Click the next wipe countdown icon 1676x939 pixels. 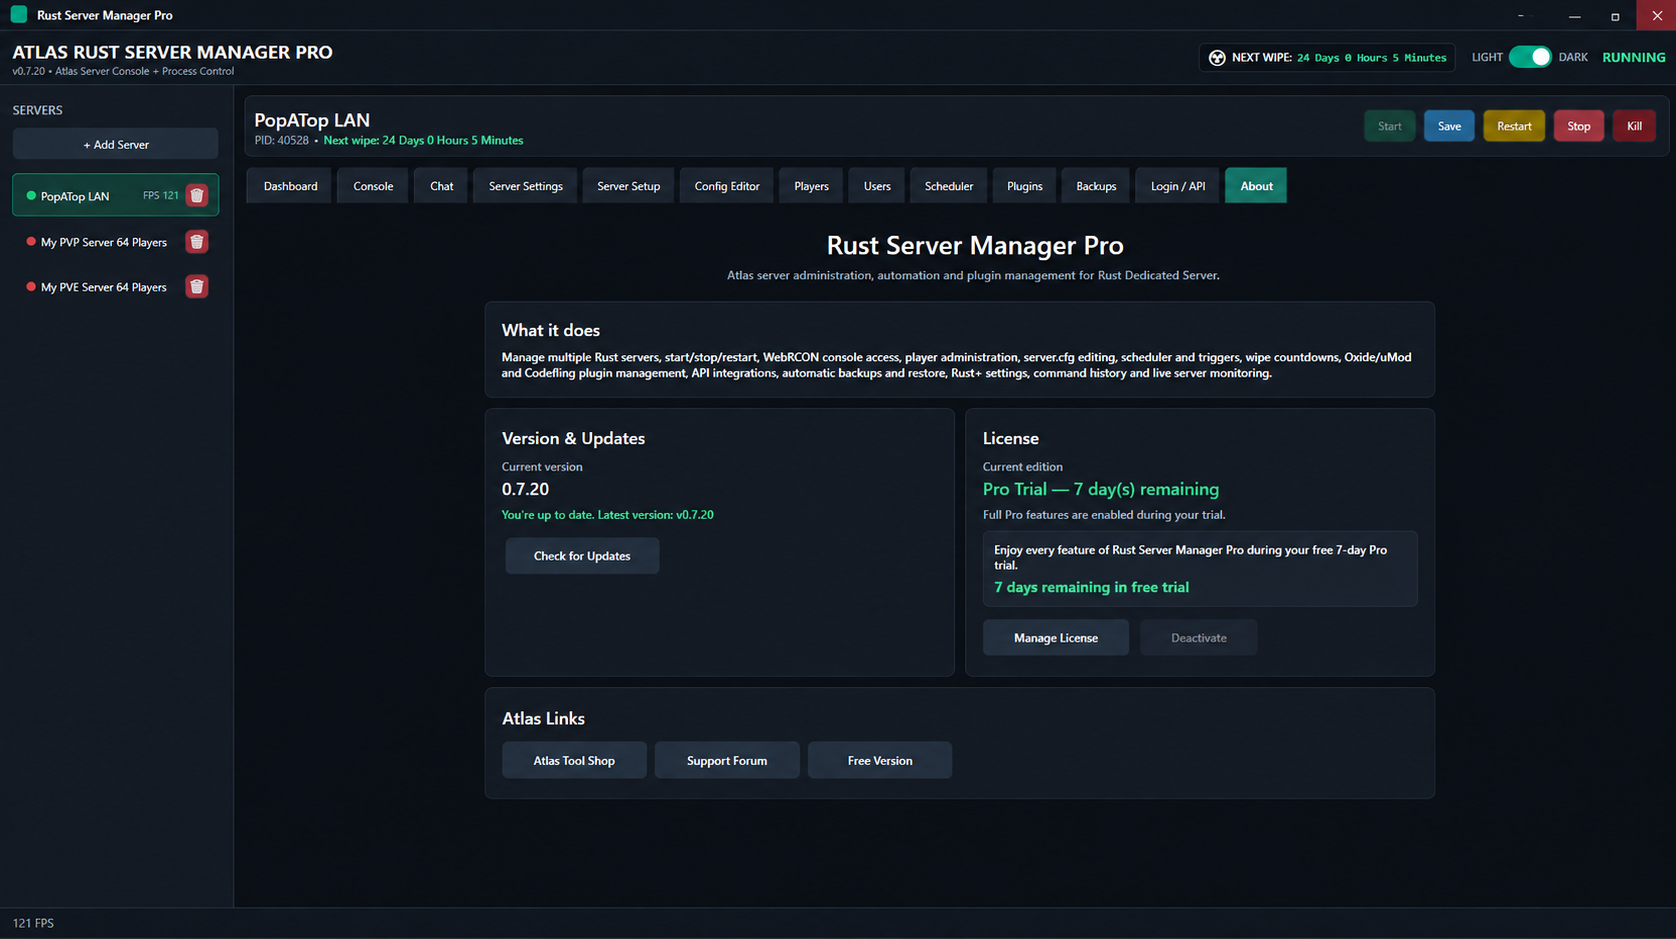pos(1217,58)
